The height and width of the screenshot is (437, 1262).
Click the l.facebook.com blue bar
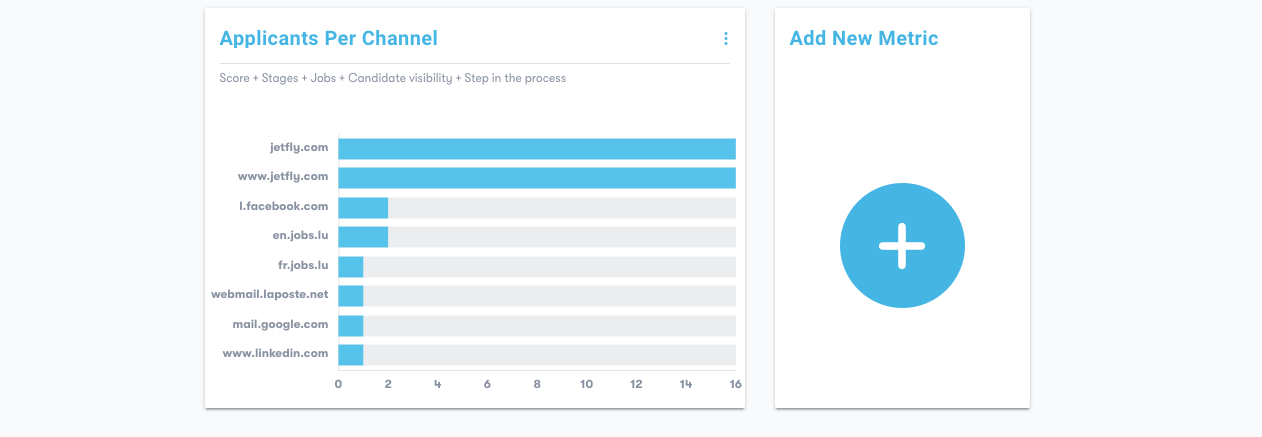[363, 208]
